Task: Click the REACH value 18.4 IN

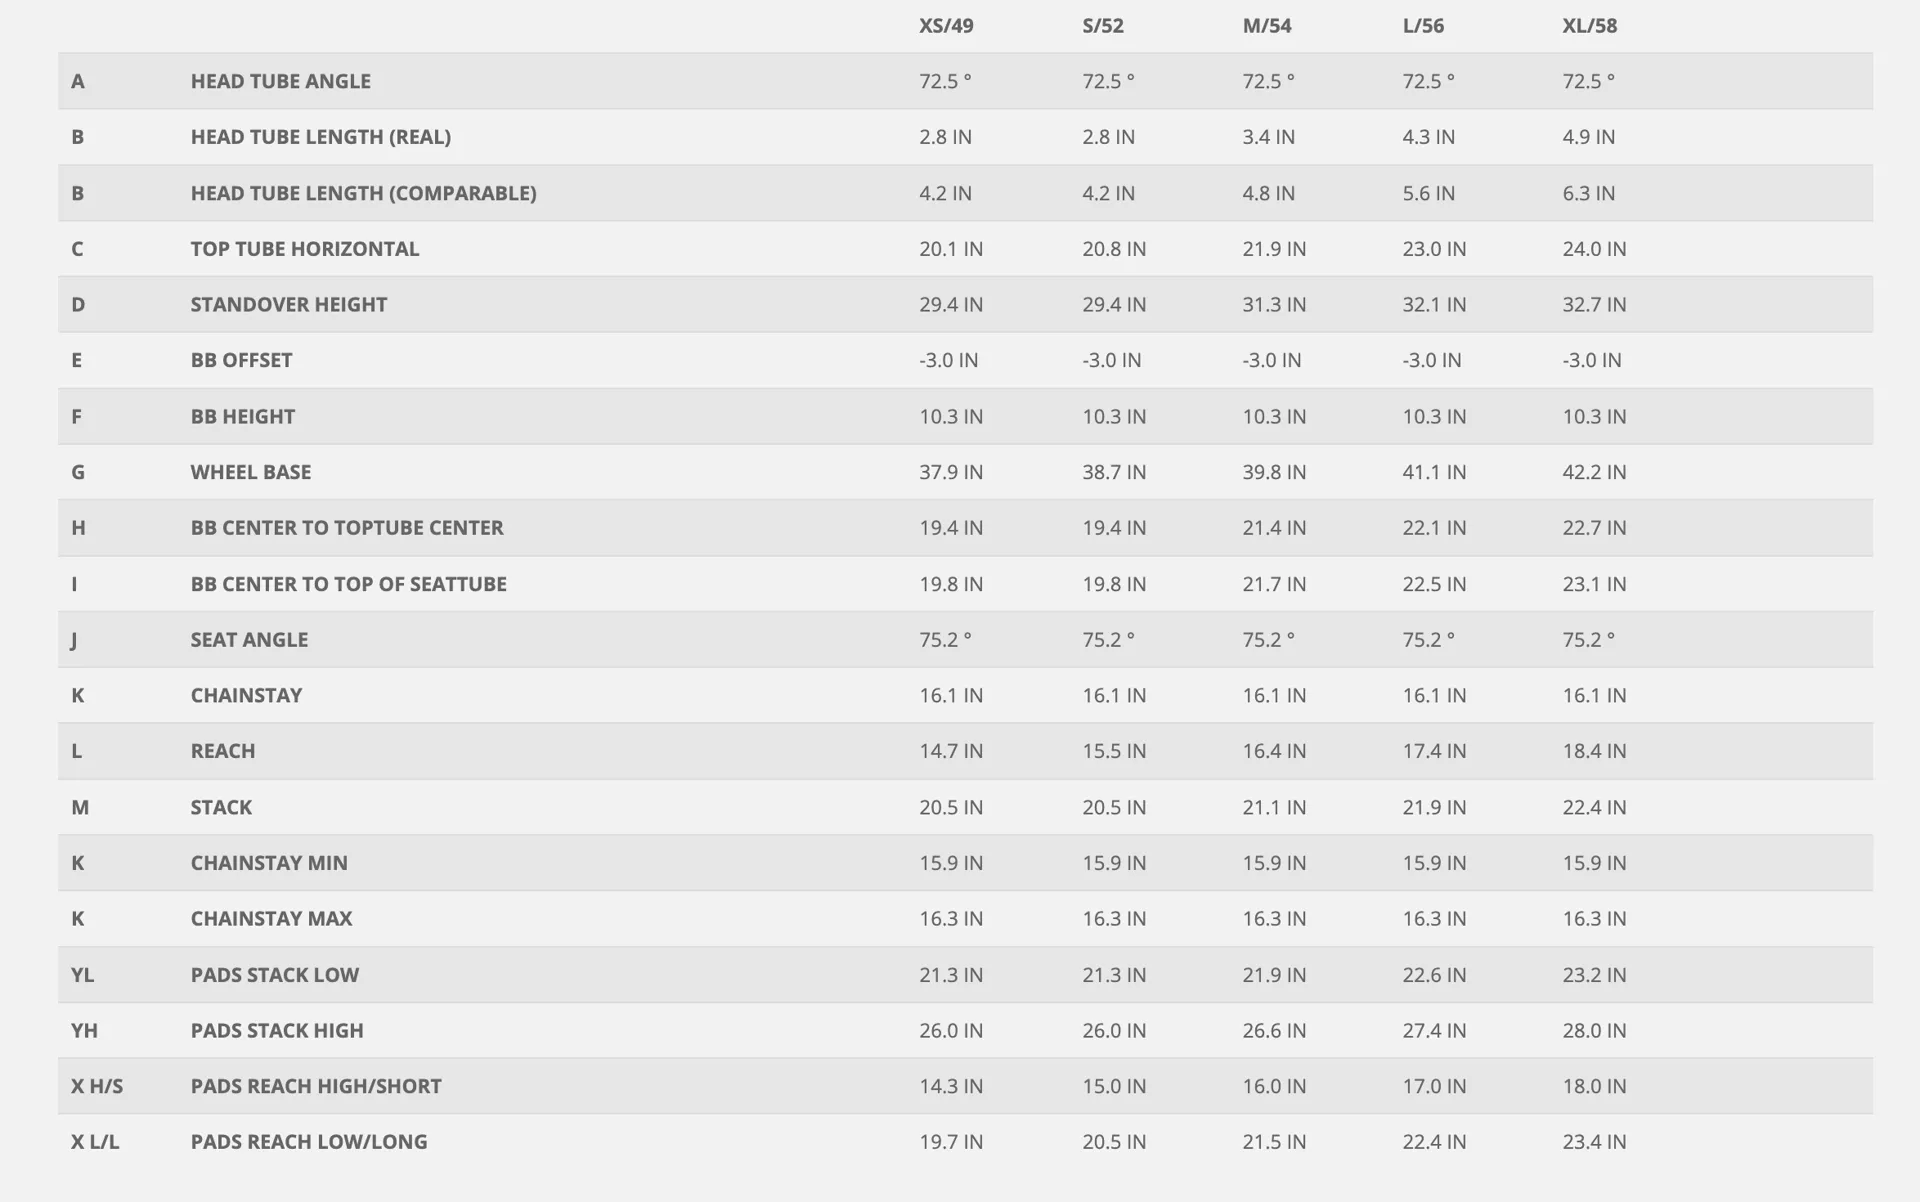Action: point(1594,751)
